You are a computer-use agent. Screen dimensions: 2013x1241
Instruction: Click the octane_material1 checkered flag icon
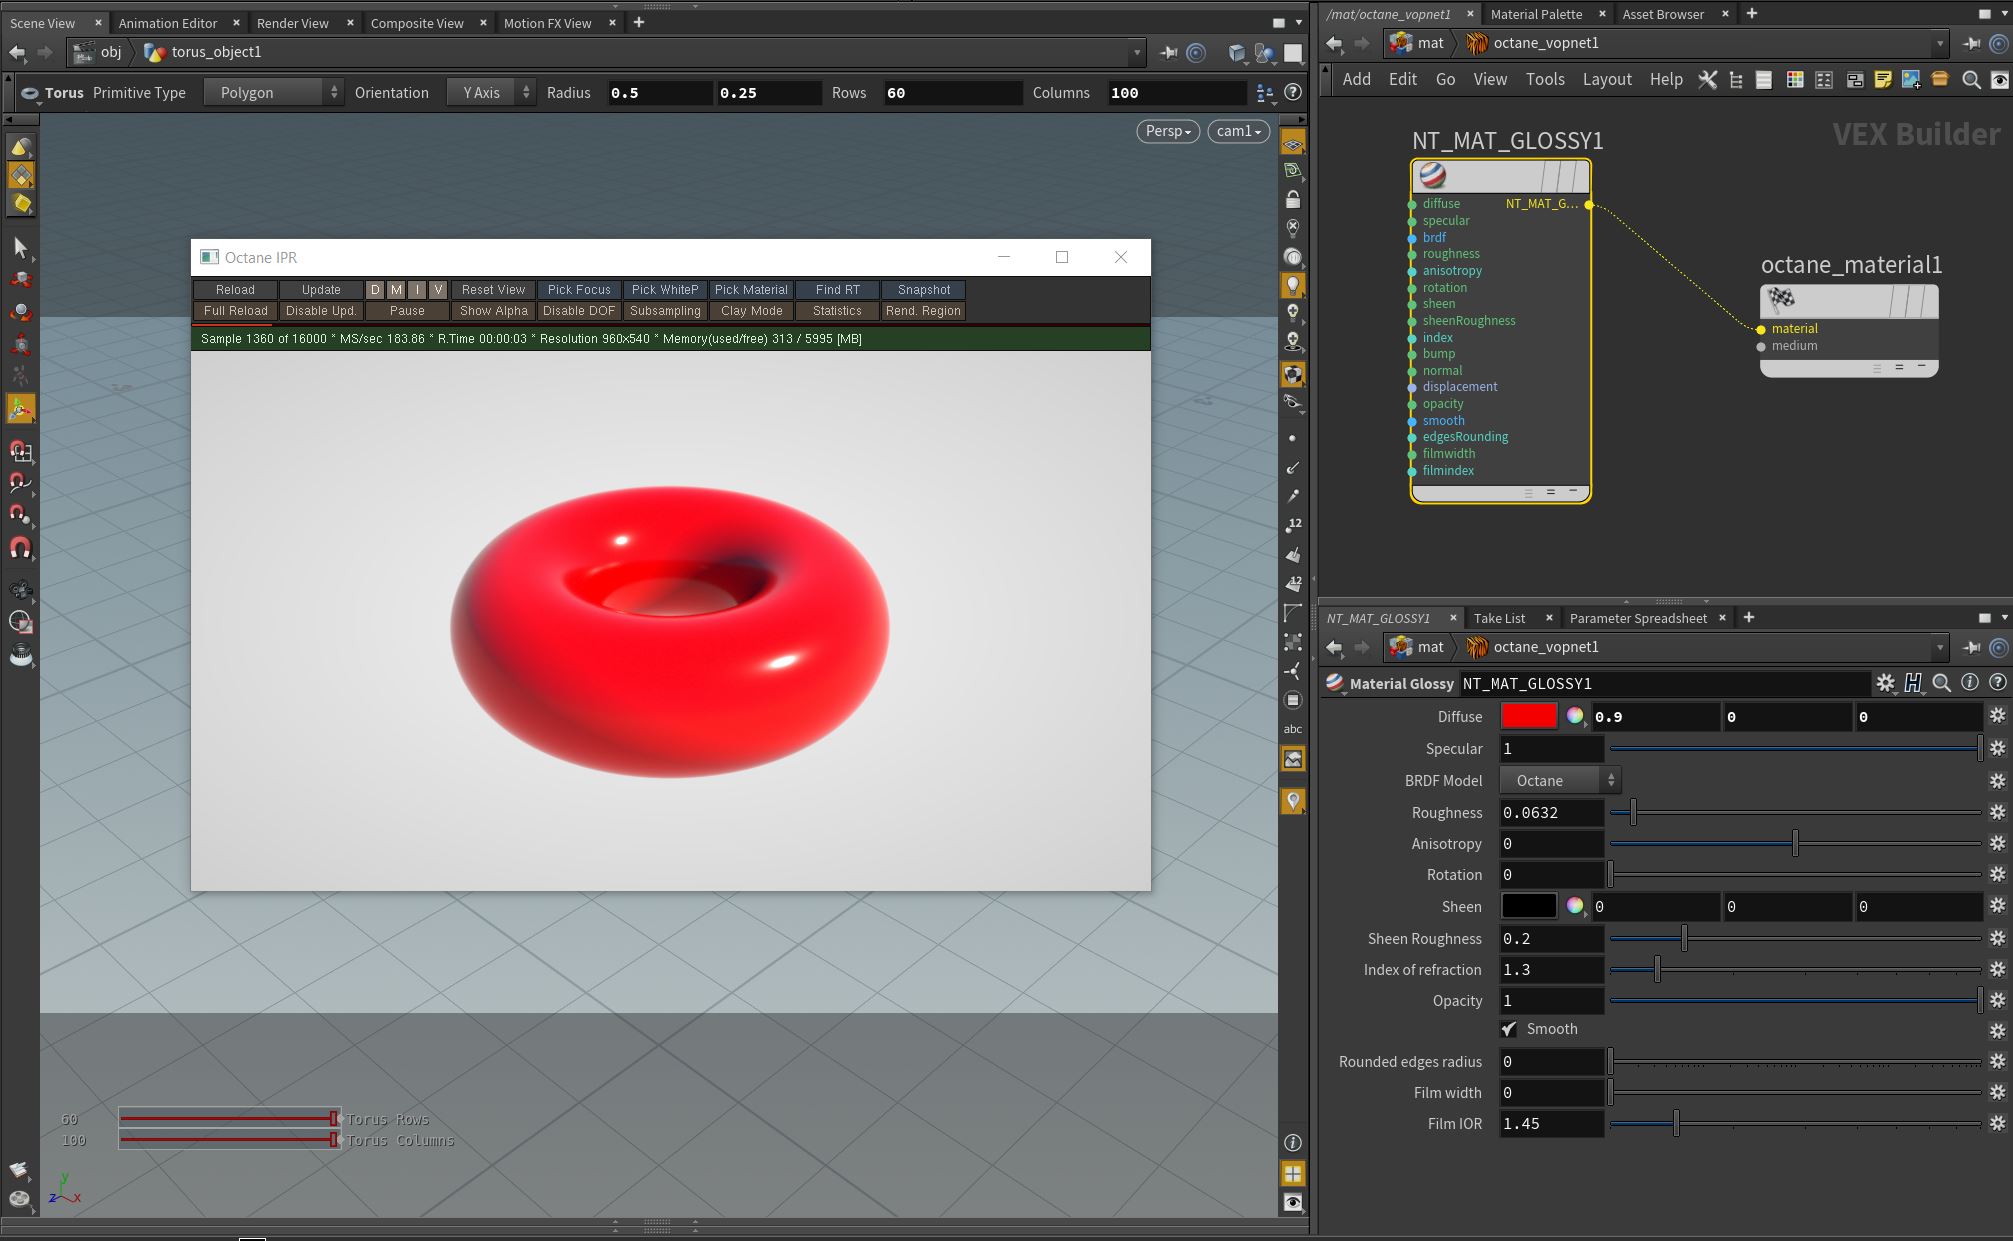(1781, 299)
